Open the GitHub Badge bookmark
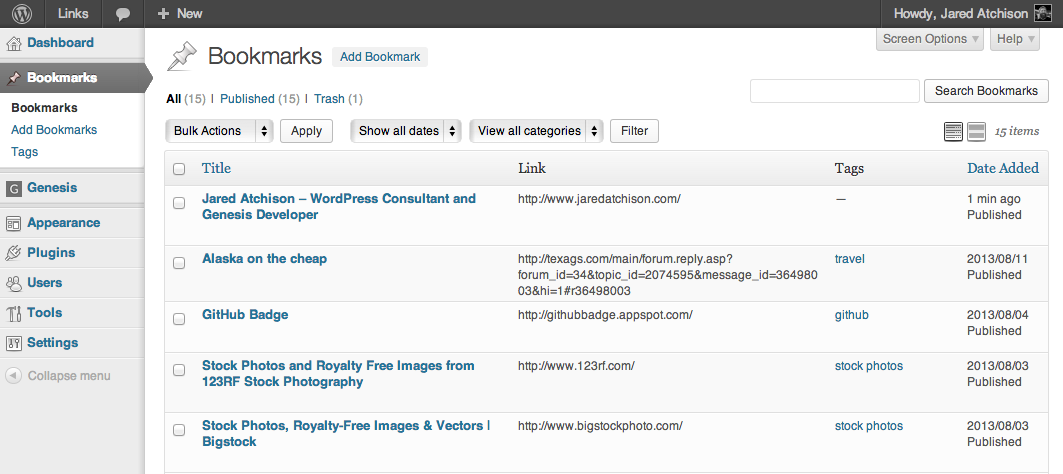Viewport: 1063px width, 474px height. coord(245,315)
